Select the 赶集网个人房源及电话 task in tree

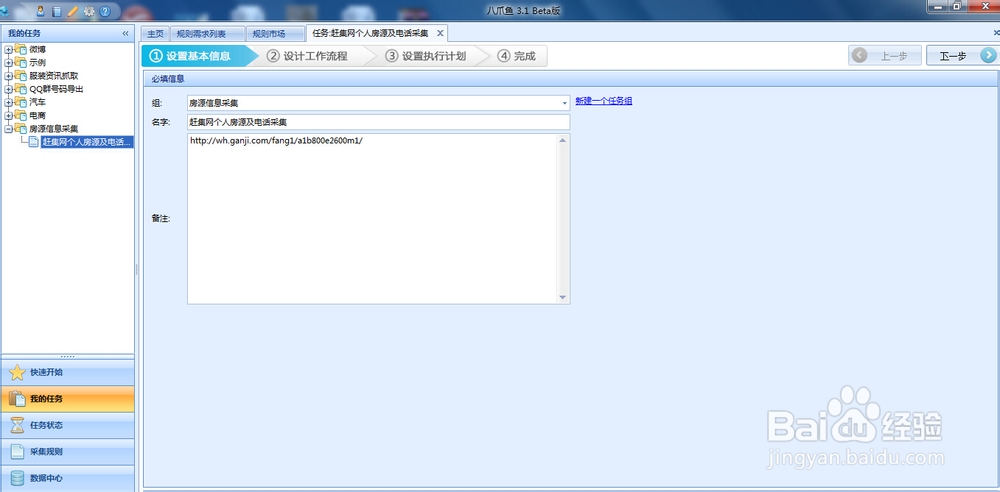pyautogui.click(x=87, y=142)
